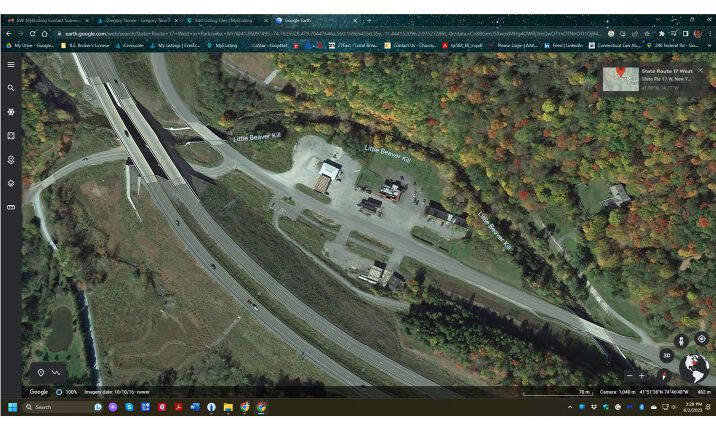This screenshot has height=444, width=716.
Task: Open the Projects pin icon in the sidebar
Action: click(11, 159)
